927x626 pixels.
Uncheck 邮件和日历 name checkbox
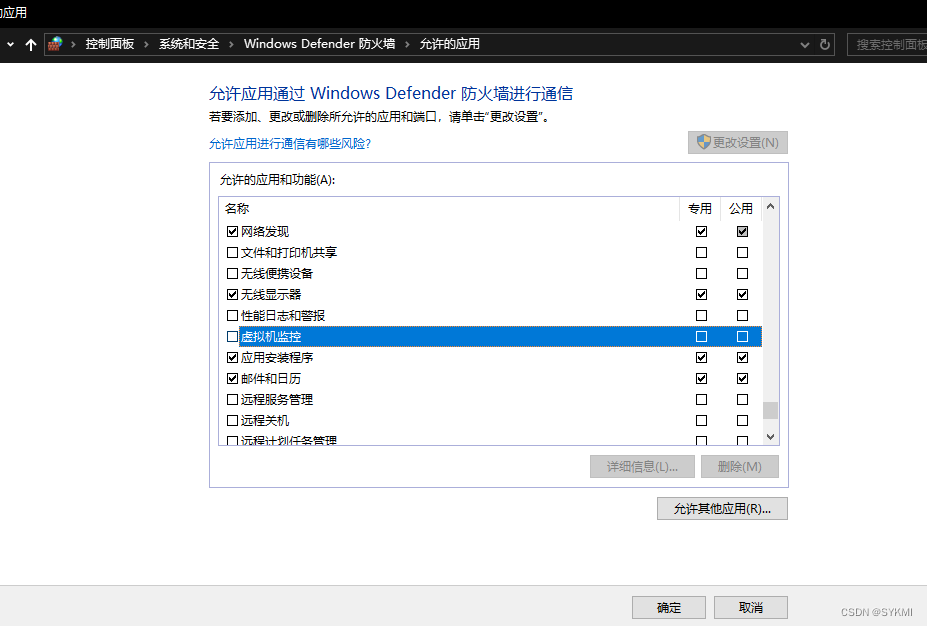[x=232, y=378]
